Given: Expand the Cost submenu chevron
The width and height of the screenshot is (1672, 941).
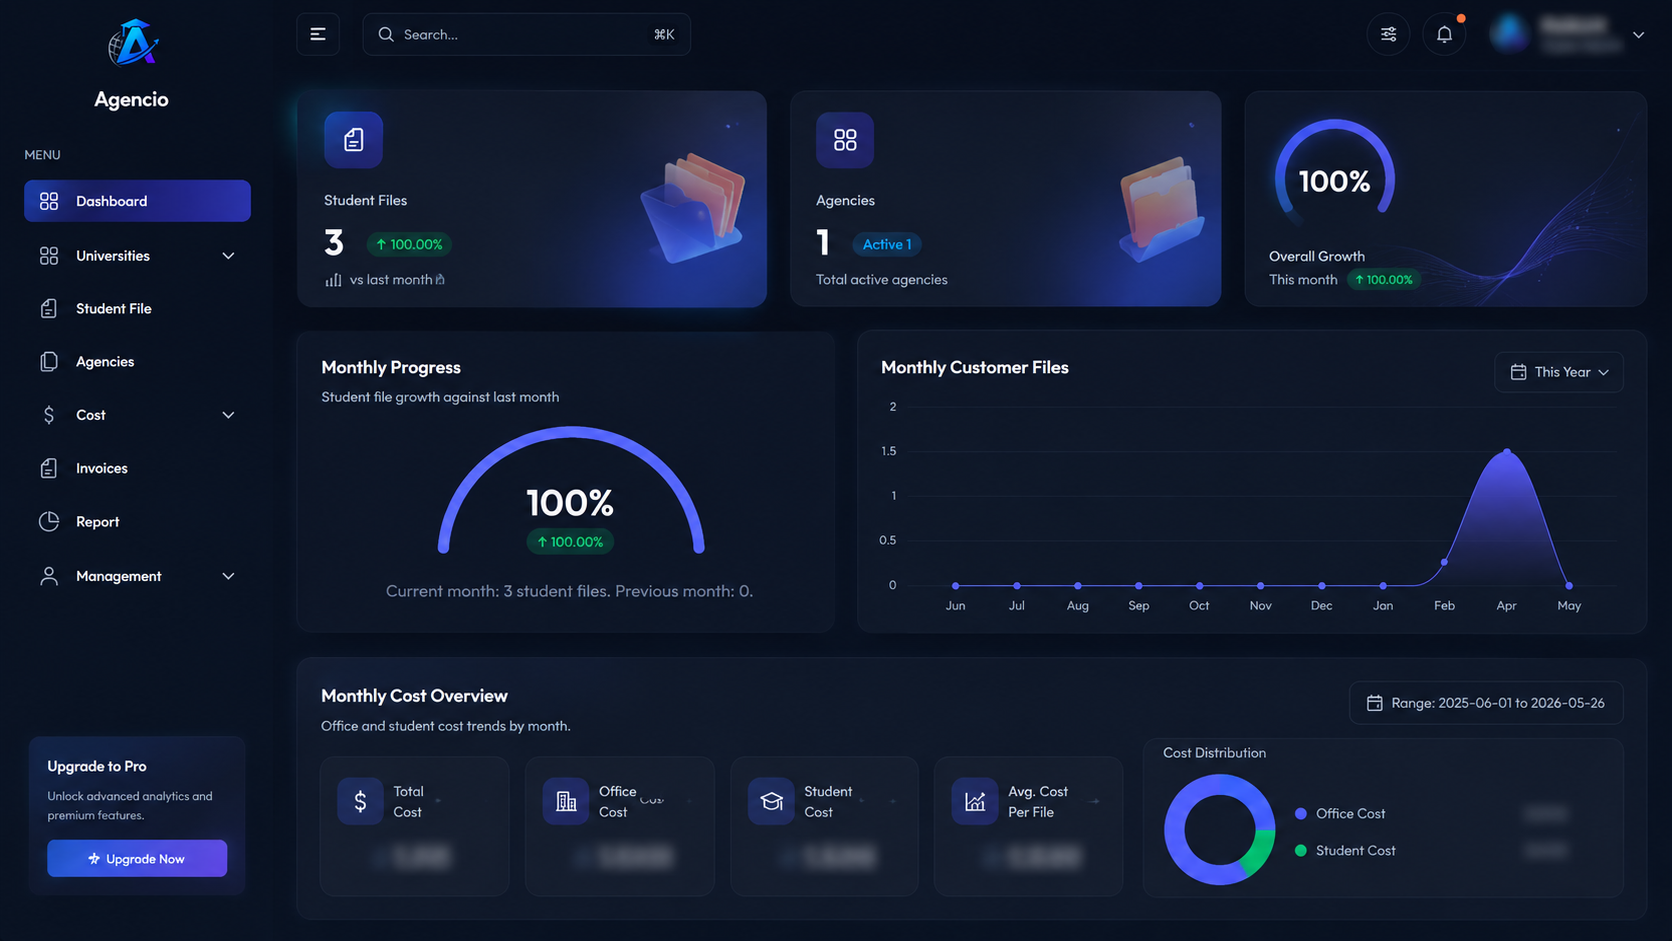Looking at the screenshot, I should click(228, 415).
